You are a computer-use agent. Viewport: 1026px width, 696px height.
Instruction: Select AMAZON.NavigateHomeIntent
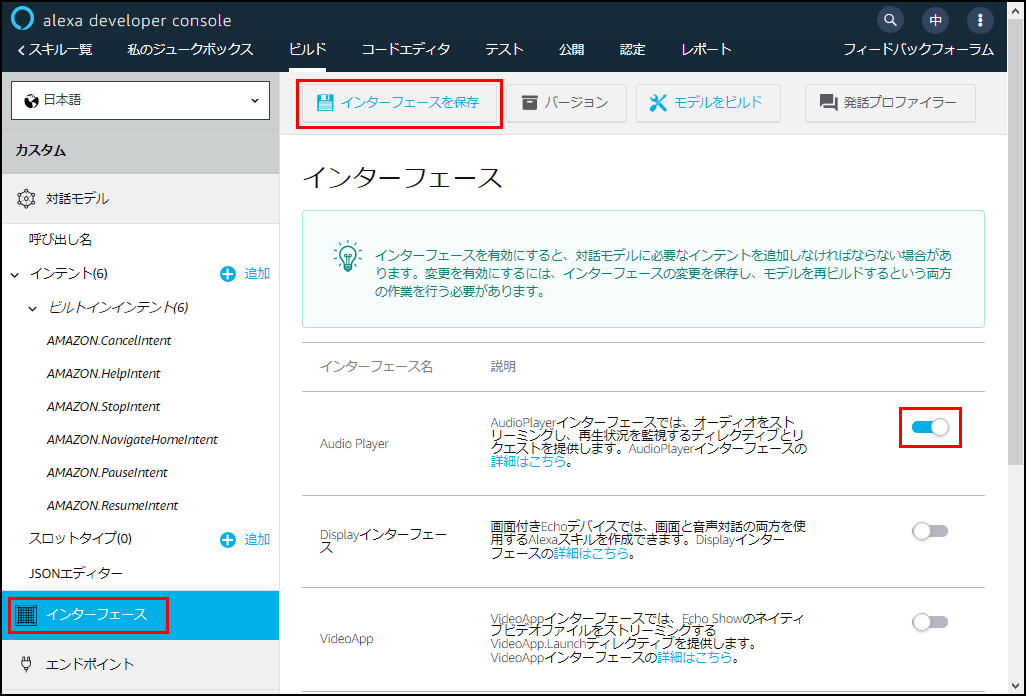[132, 440]
